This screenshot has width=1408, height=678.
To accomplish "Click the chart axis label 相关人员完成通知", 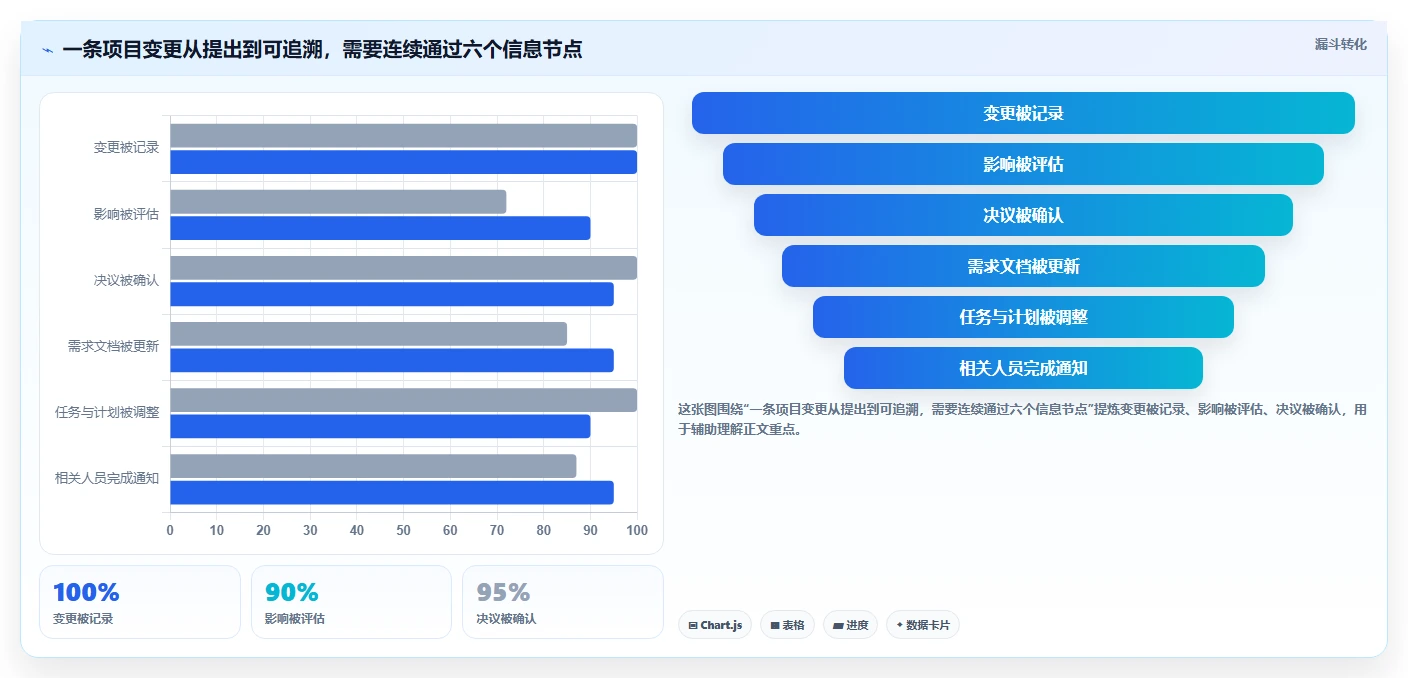I will [107, 478].
